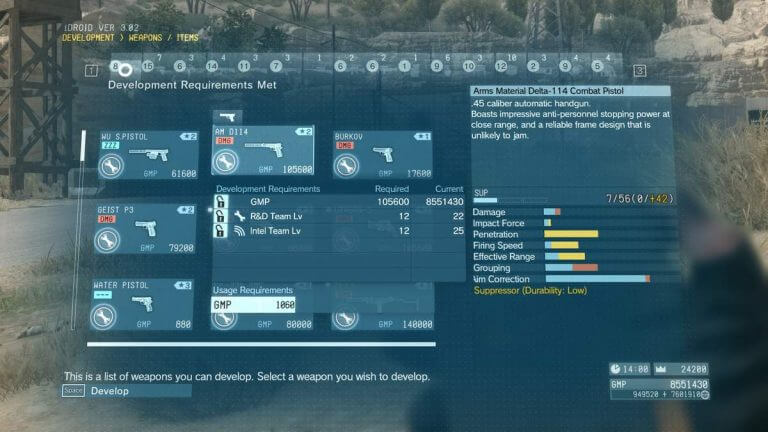This screenshot has height=432, width=768.
Task: Click the DEVELOPMENT breadcrumb
Action: pos(88,38)
